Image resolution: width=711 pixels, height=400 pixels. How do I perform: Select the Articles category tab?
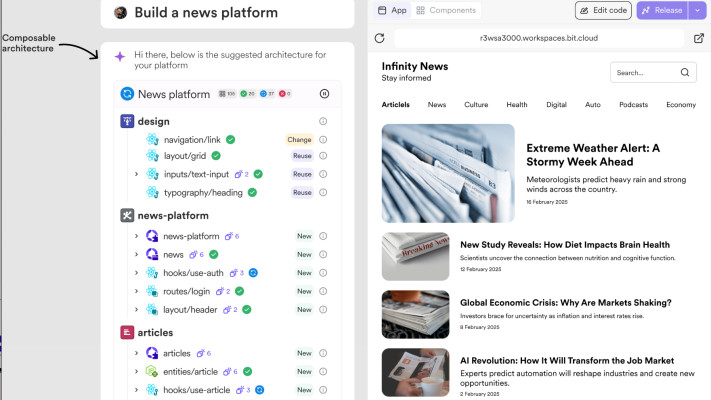coord(395,105)
